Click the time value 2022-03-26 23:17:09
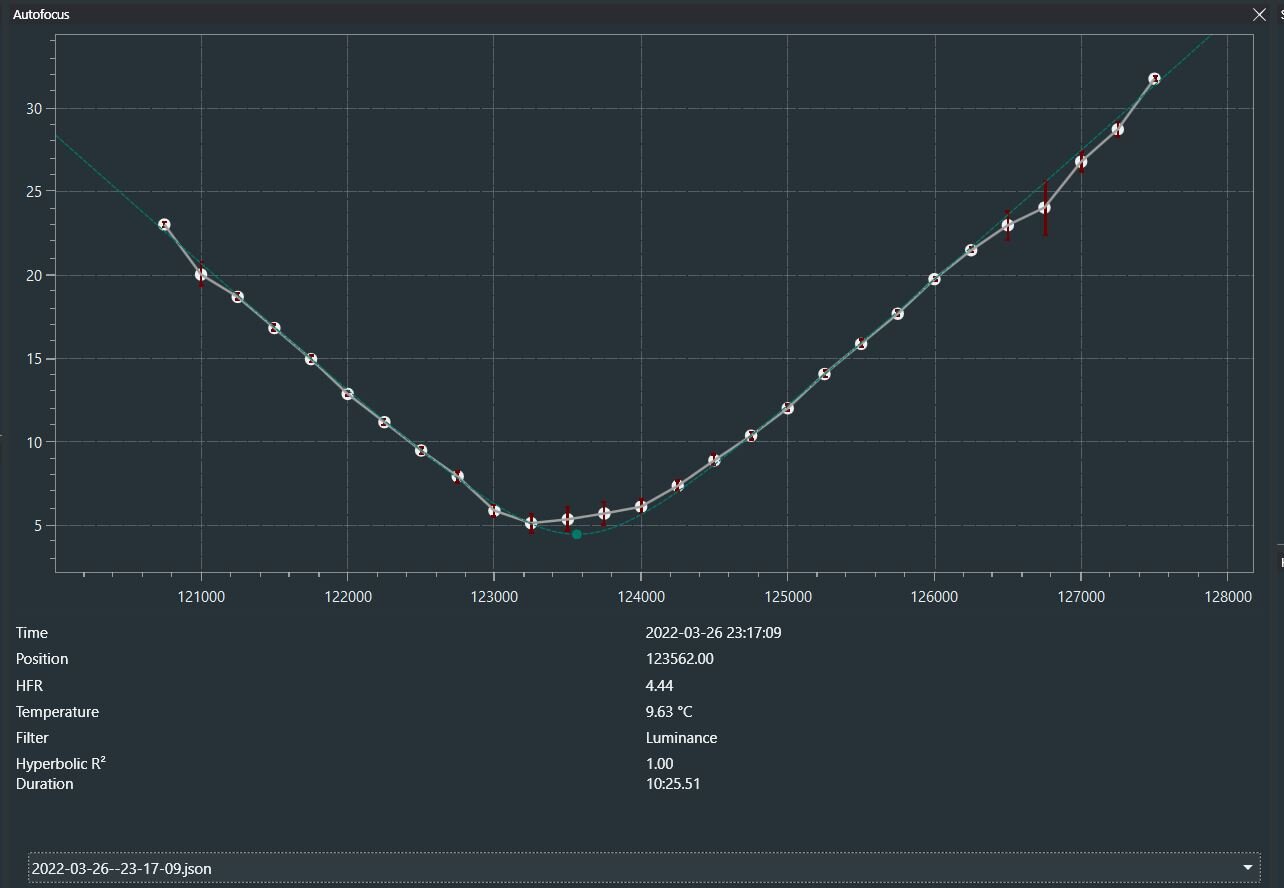Image resolution: width=1284 pixels, height=888 pixels. coord(713,633)
